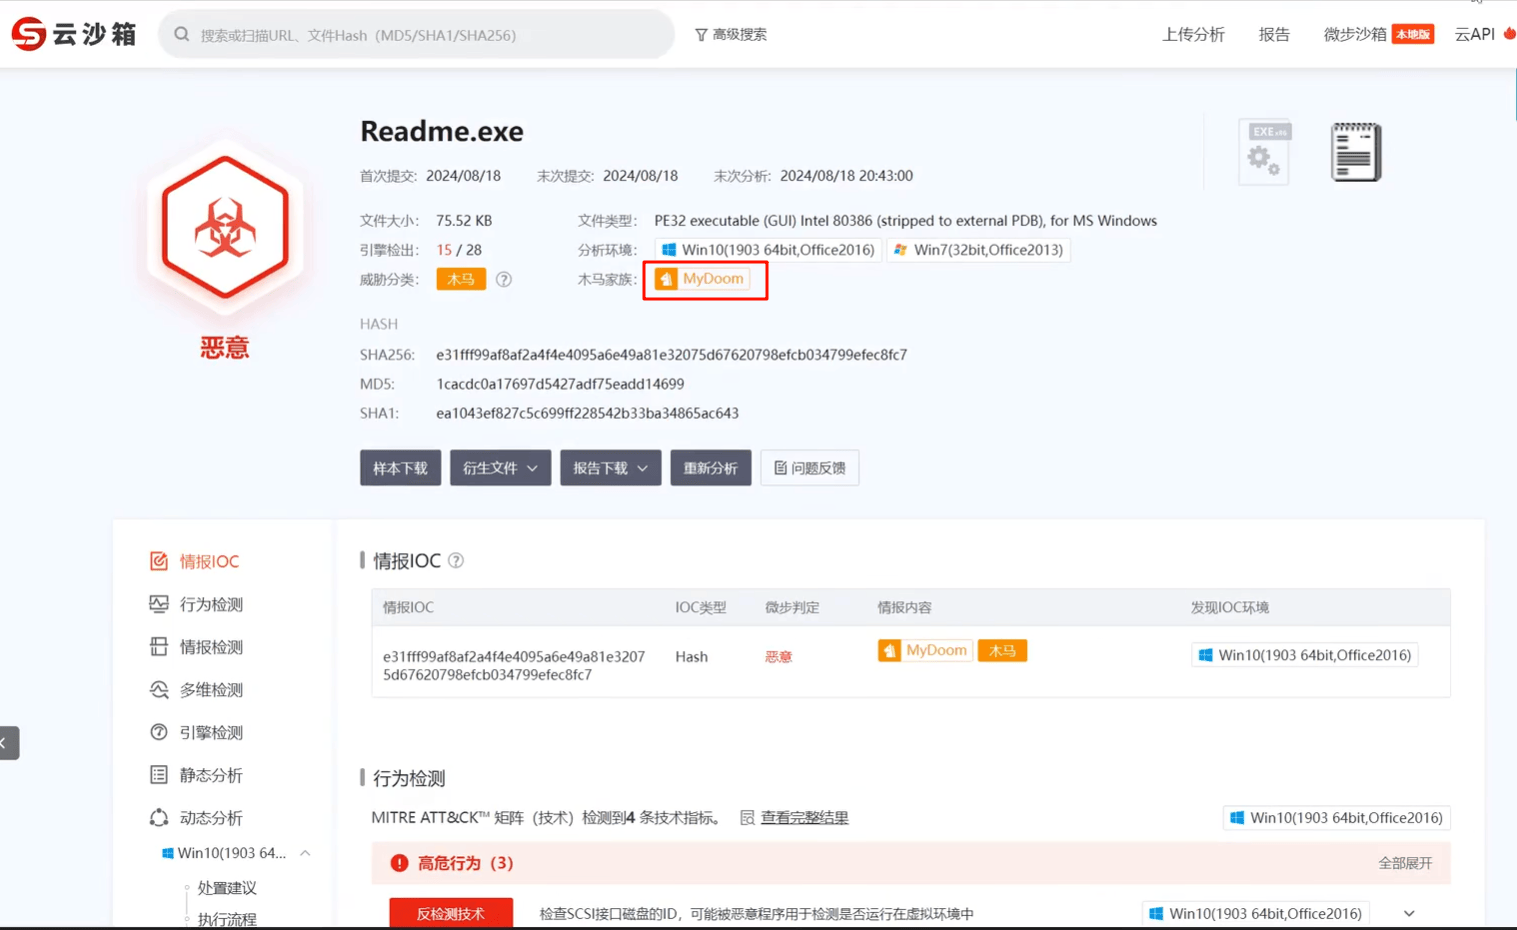Click the orange 木马 threat classification tag

461,279
